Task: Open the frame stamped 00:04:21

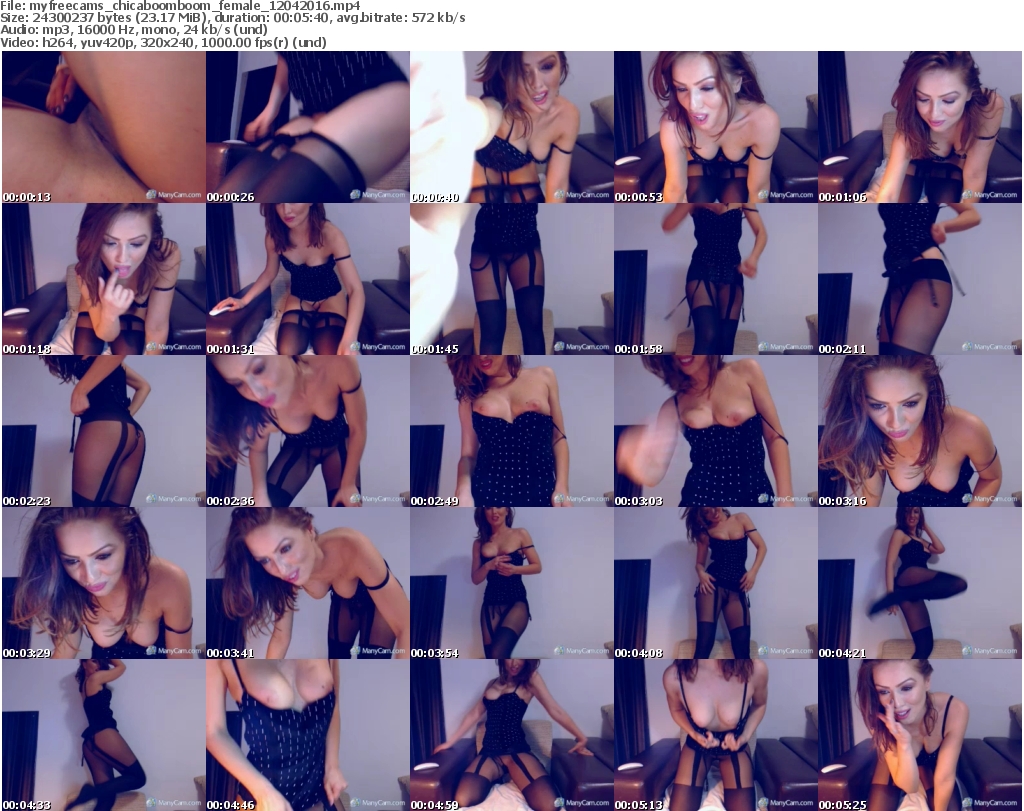Action: (920, 583)
